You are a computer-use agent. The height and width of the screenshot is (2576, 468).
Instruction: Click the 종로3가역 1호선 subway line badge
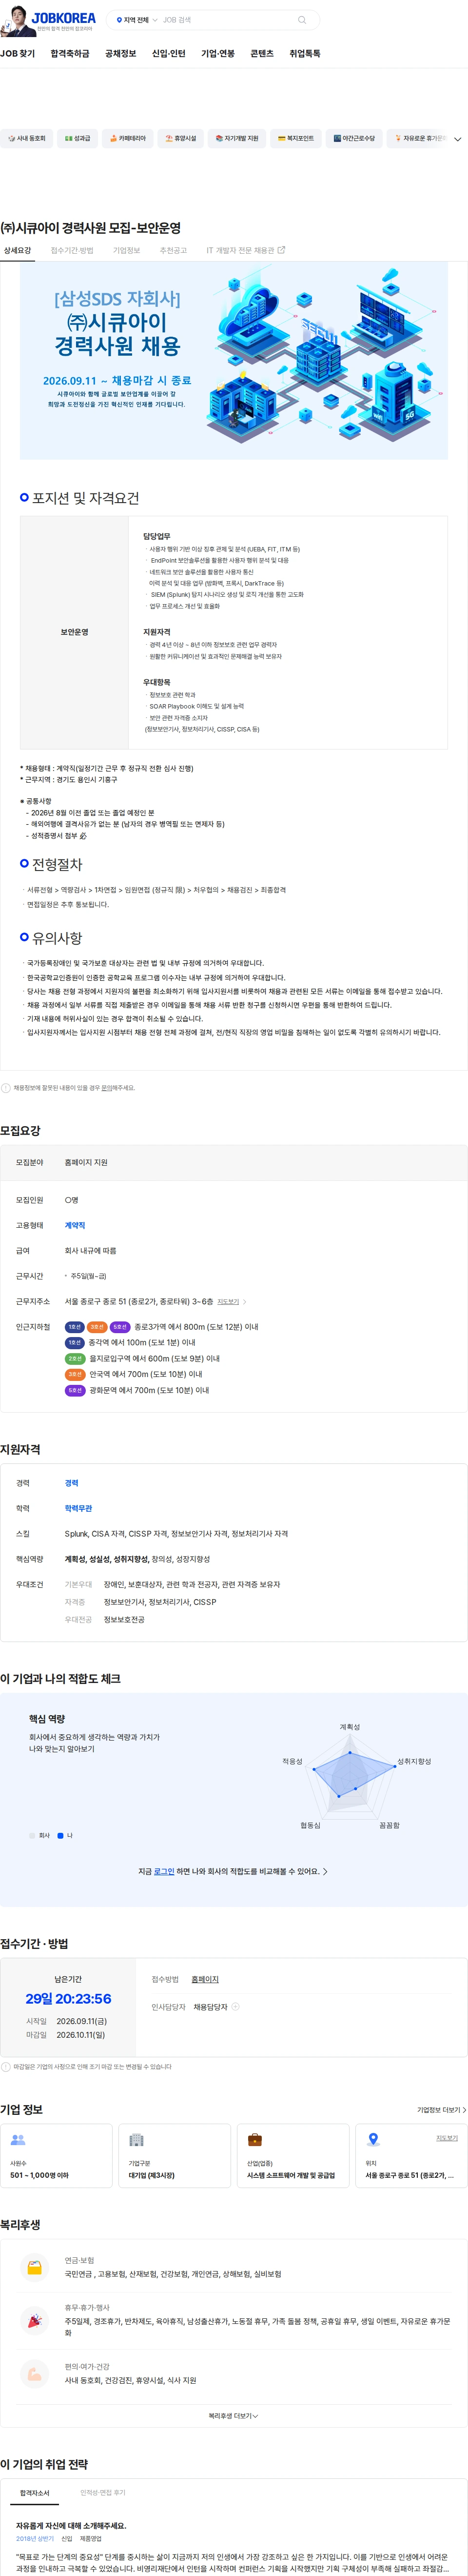click(x=75, y=1327)
